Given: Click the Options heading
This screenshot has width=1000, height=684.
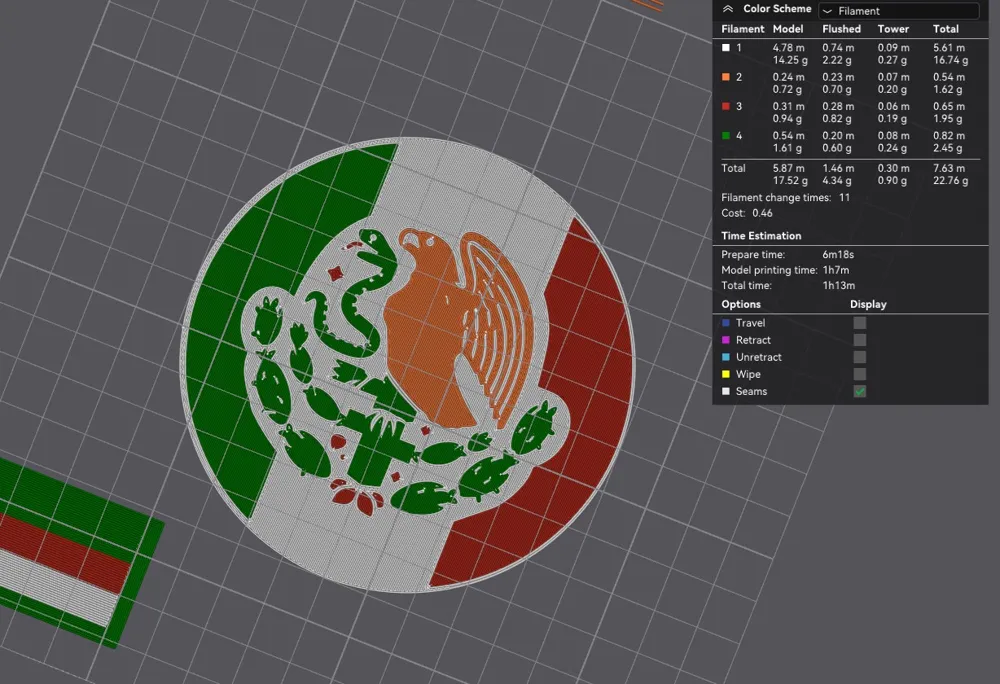Looking at the screenshot, I should (x=740, y=305).
